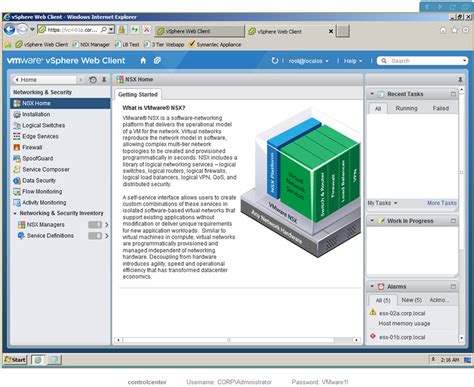Expand the NSX Managers chevron arrow

pos(107,225)
